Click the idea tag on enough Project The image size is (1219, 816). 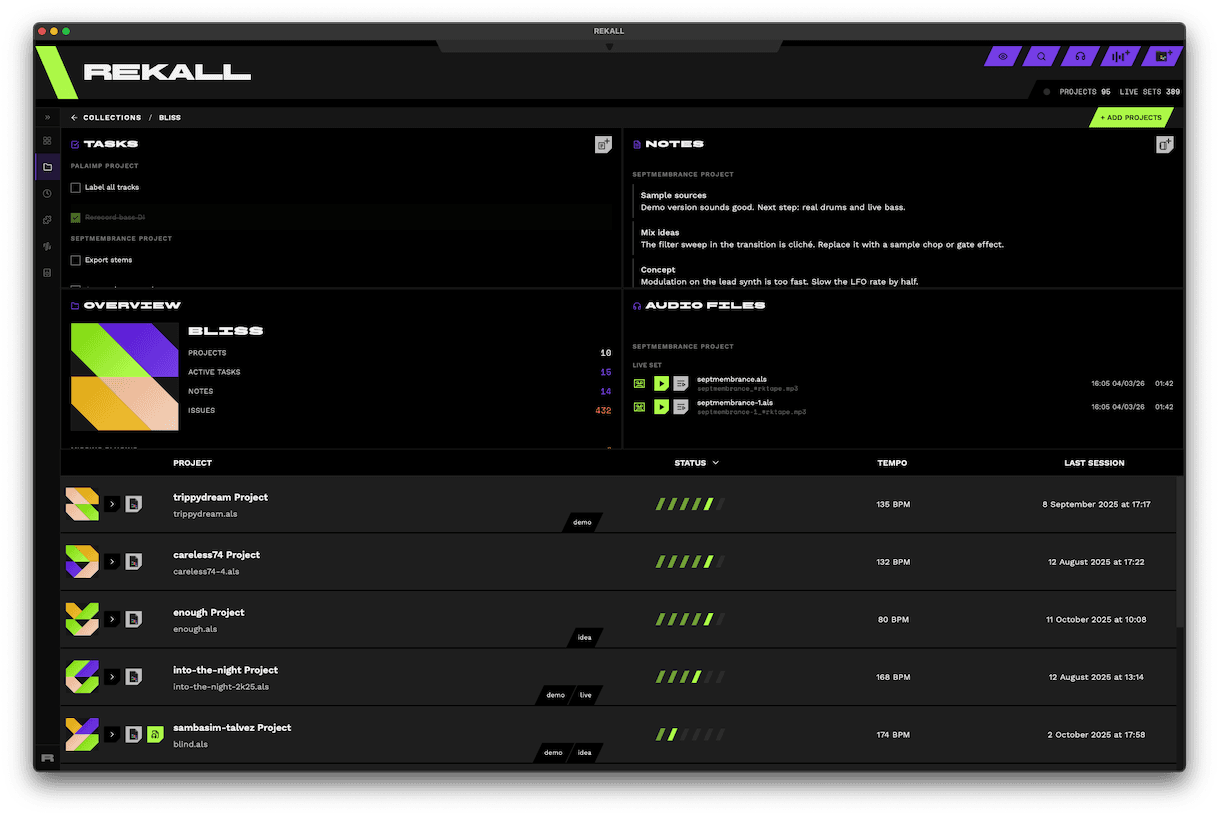[585, 637]
